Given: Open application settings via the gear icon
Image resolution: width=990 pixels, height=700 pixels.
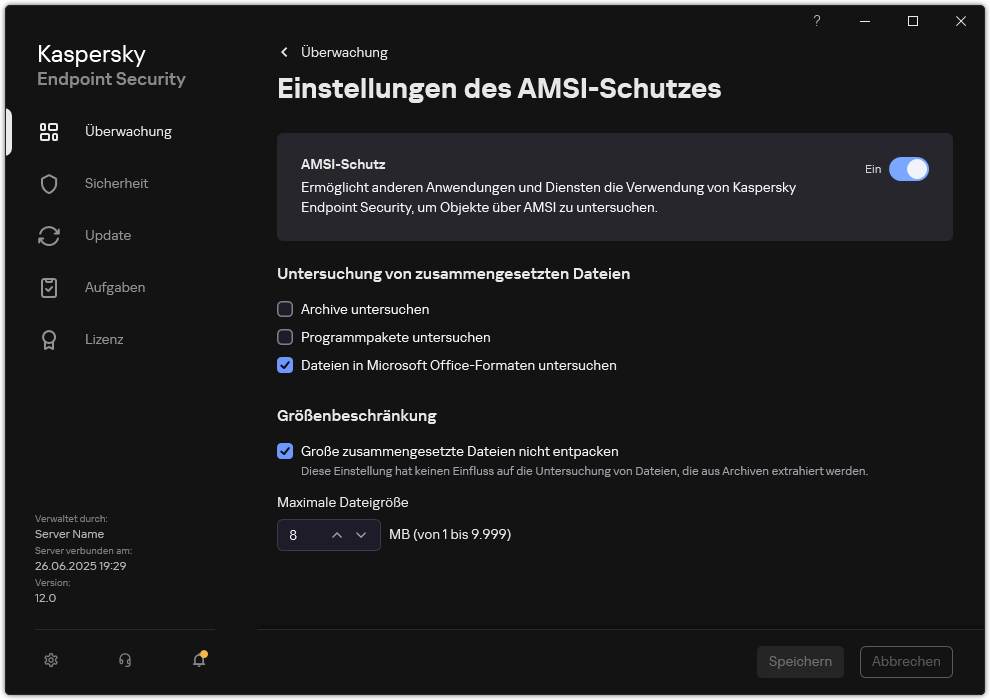Looking at the screenshot, I should tap(51, 660).
